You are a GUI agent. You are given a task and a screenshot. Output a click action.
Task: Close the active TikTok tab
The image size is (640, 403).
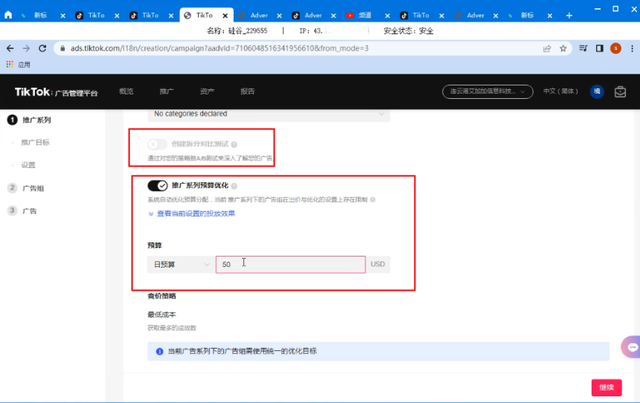pyautogui.click(x=225, y=16)
